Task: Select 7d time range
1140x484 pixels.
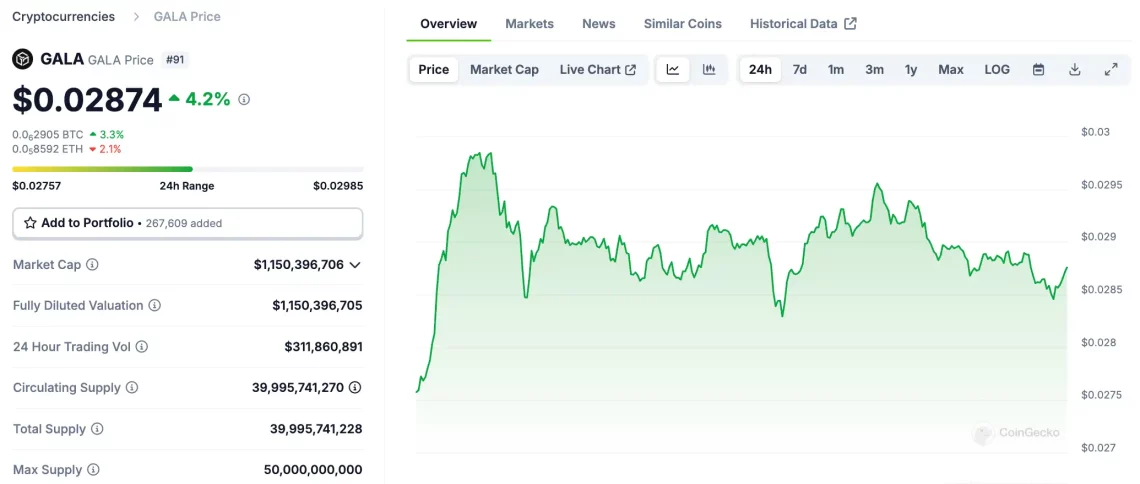Action: tap(800, 70)
